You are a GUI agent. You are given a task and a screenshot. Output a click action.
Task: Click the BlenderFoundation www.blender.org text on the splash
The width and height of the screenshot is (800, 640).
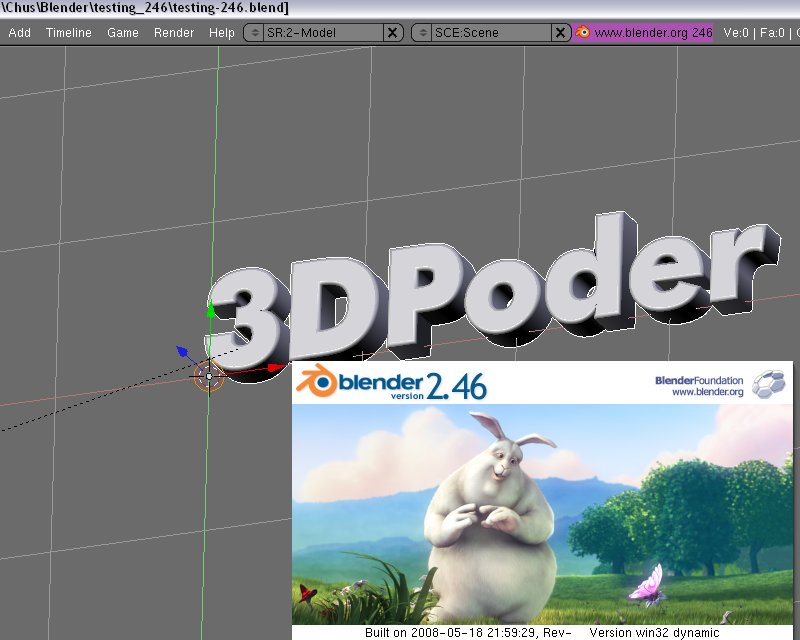pyautogui.click(x=699, y=386)
